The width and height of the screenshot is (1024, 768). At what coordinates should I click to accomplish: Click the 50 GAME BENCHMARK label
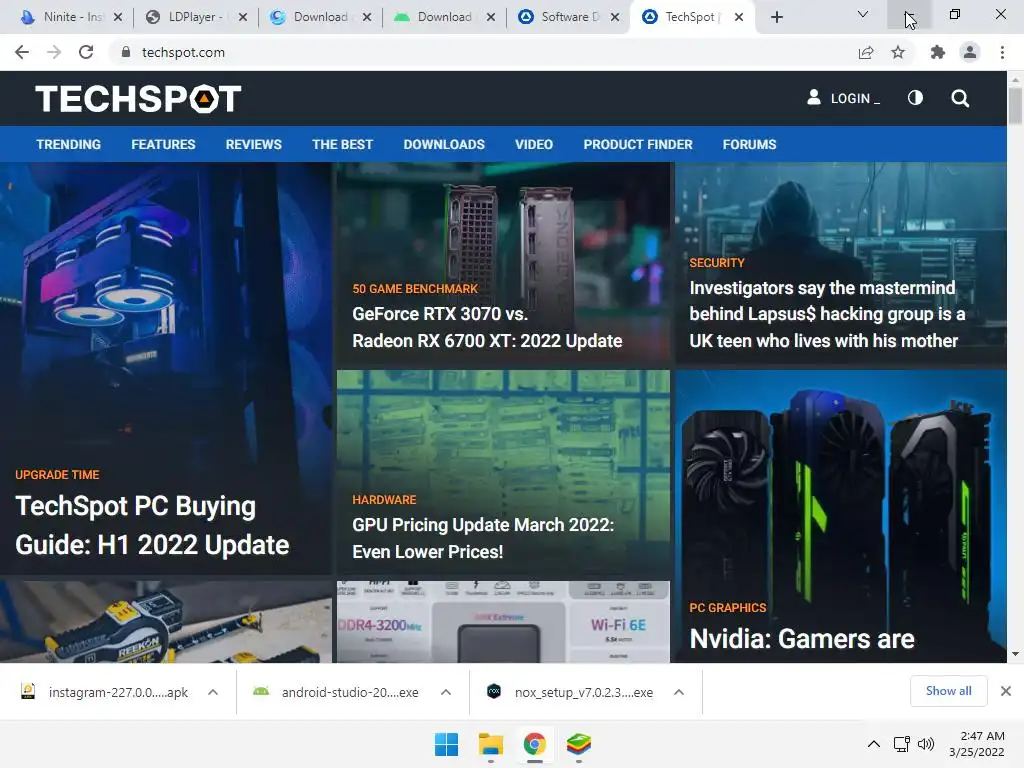pyautogui.click(x=415, y=289)
